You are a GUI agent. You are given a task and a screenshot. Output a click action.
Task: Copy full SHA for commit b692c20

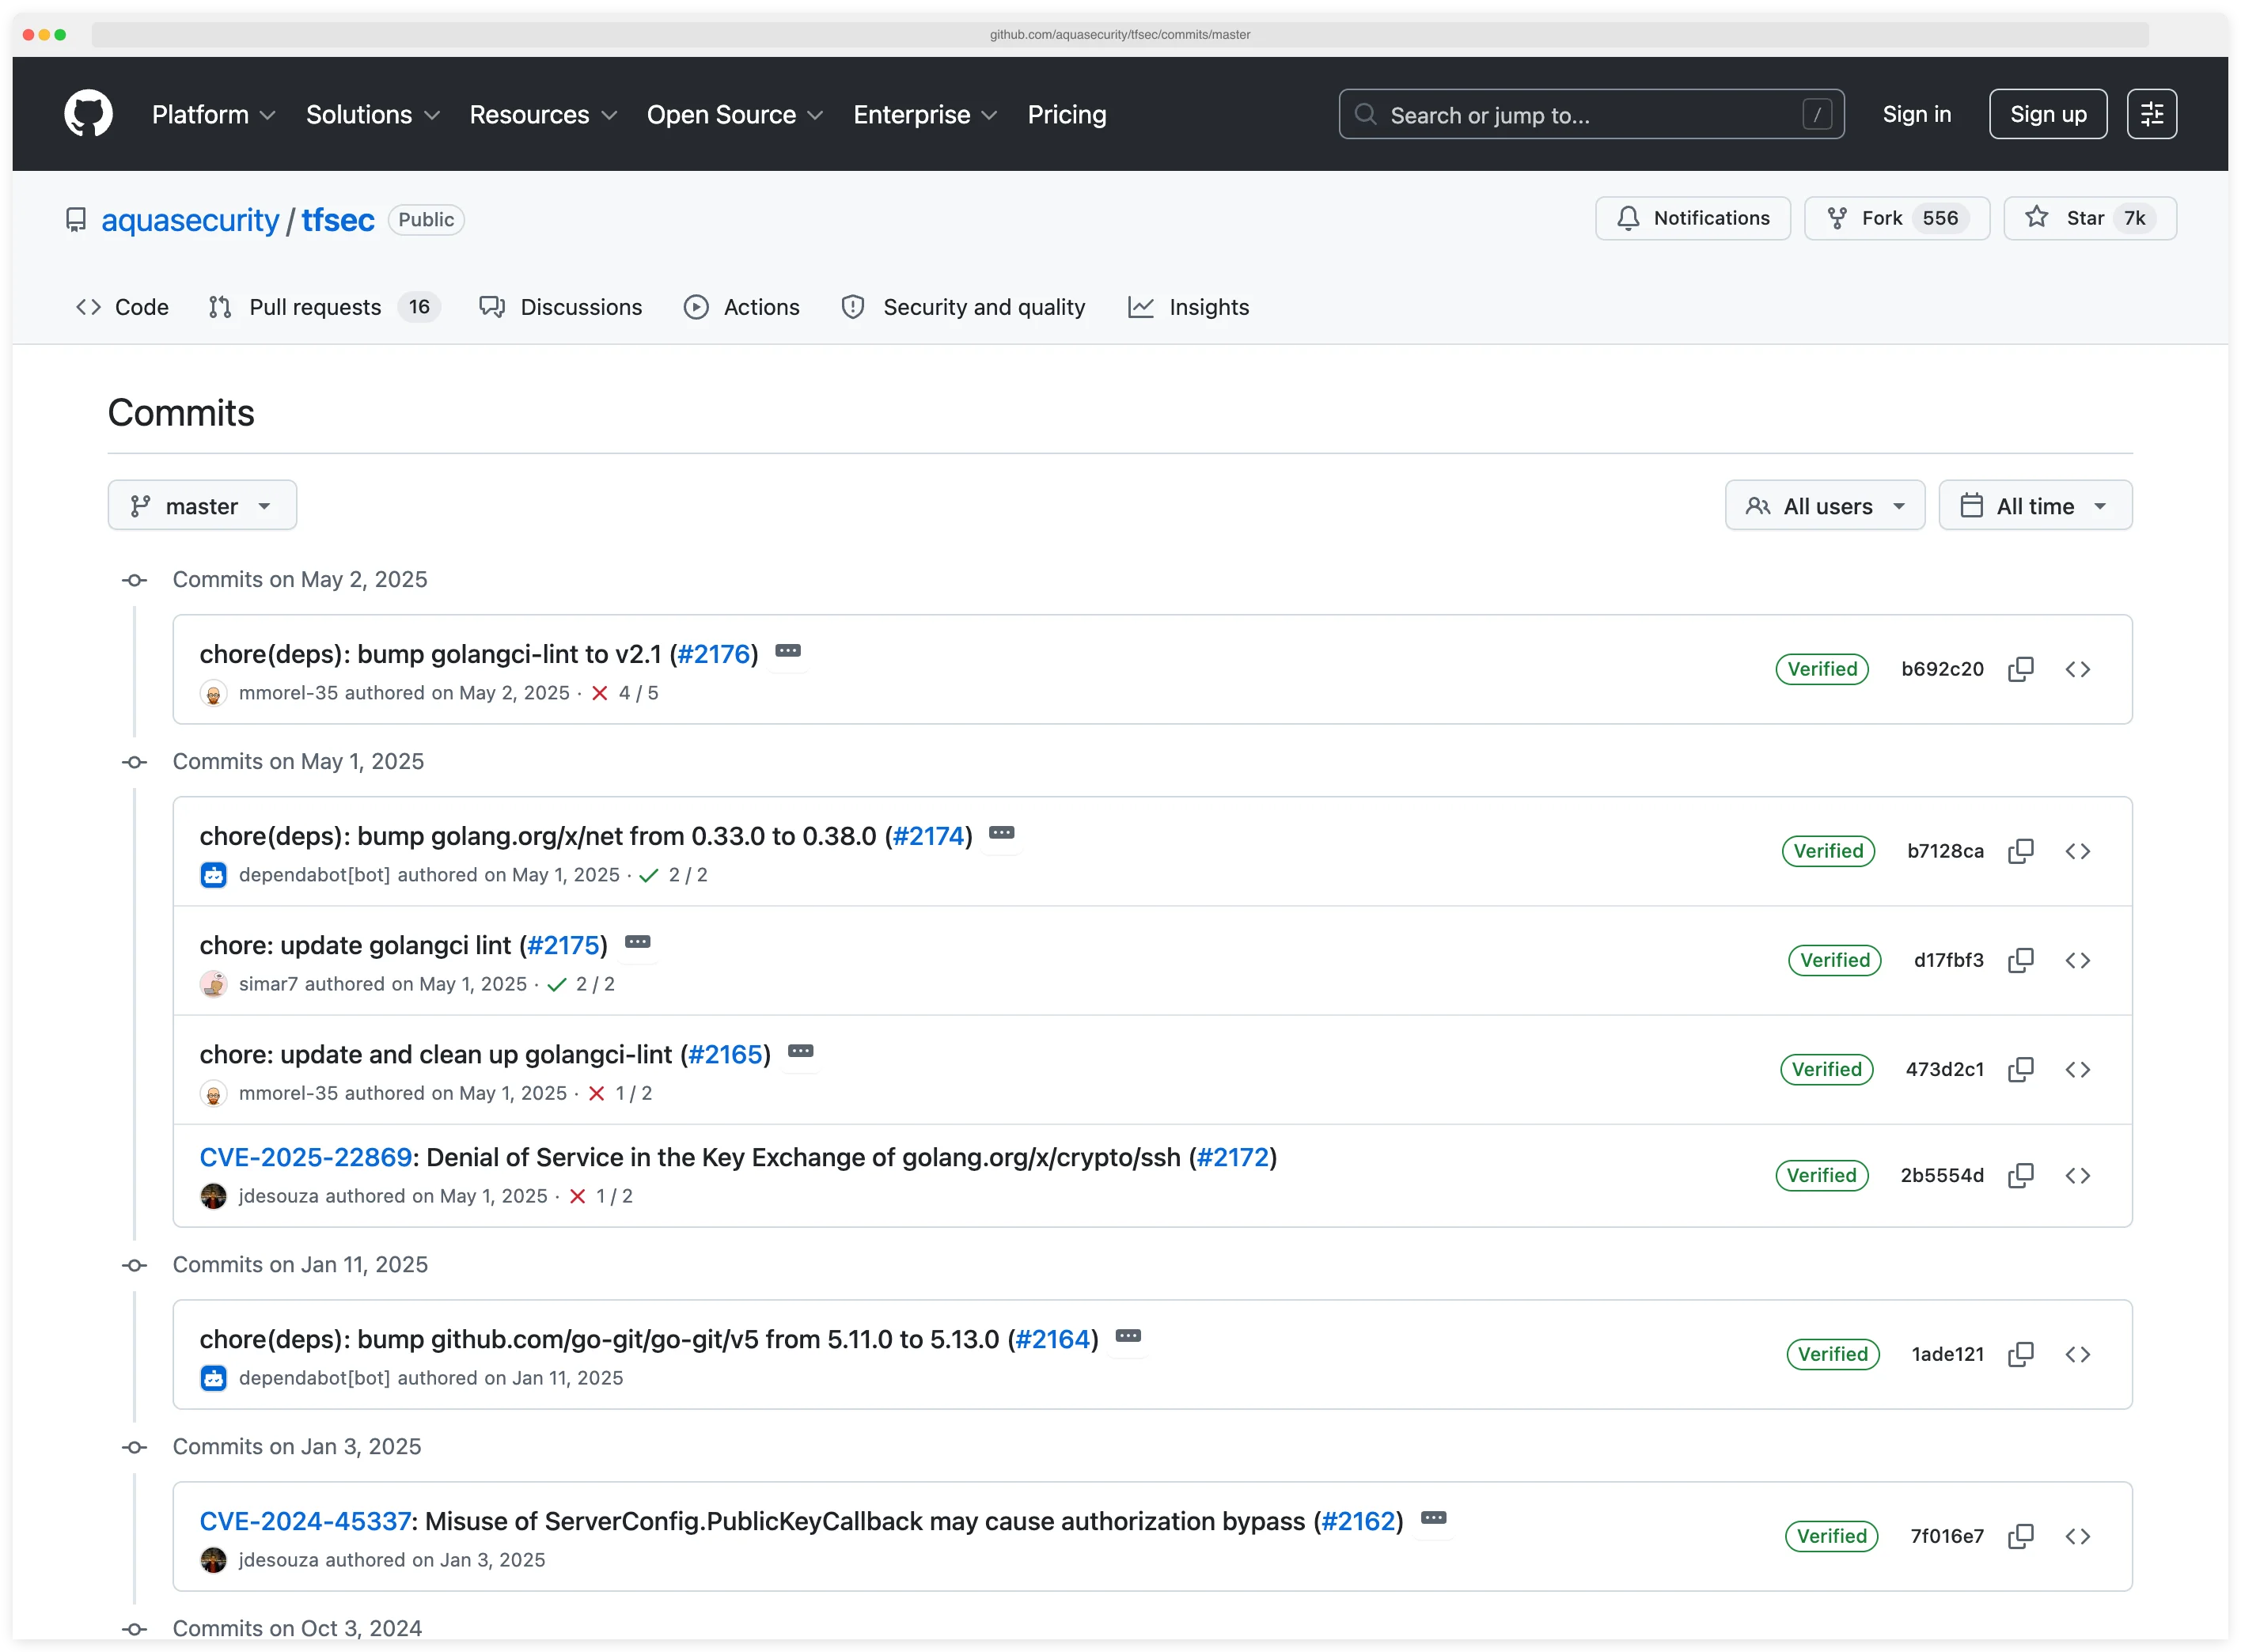tap(2020, 669)
